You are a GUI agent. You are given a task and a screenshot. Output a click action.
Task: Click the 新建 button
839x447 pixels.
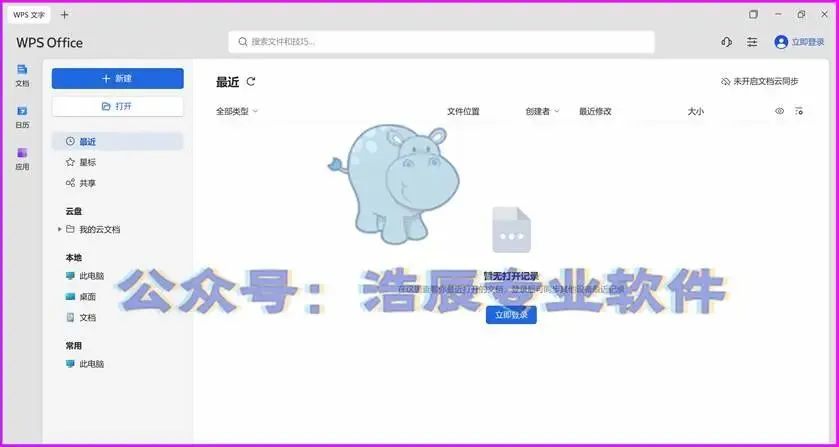(x=118, y=79)
